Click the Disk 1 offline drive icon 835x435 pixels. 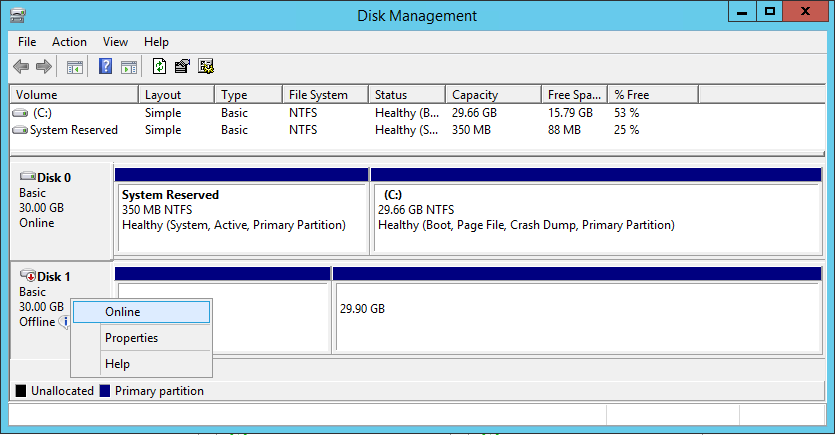point(28,275)
